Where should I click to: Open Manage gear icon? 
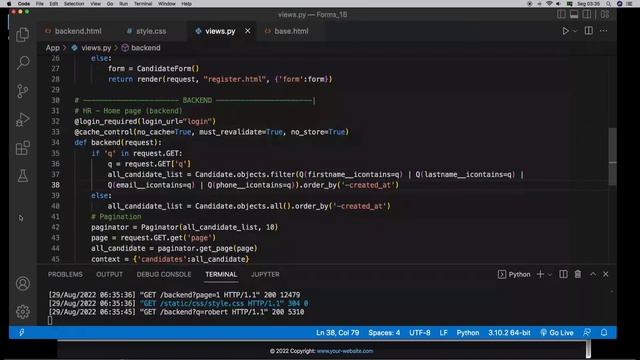point(23,311)
